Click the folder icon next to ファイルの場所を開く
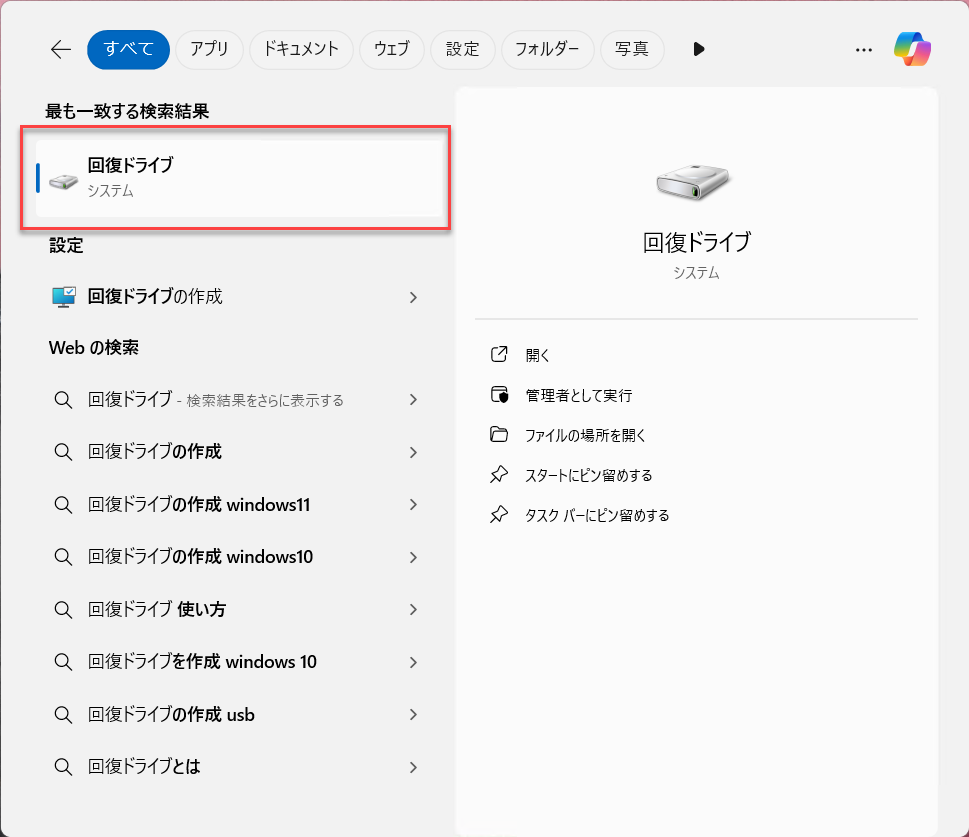 coord(499,435)
